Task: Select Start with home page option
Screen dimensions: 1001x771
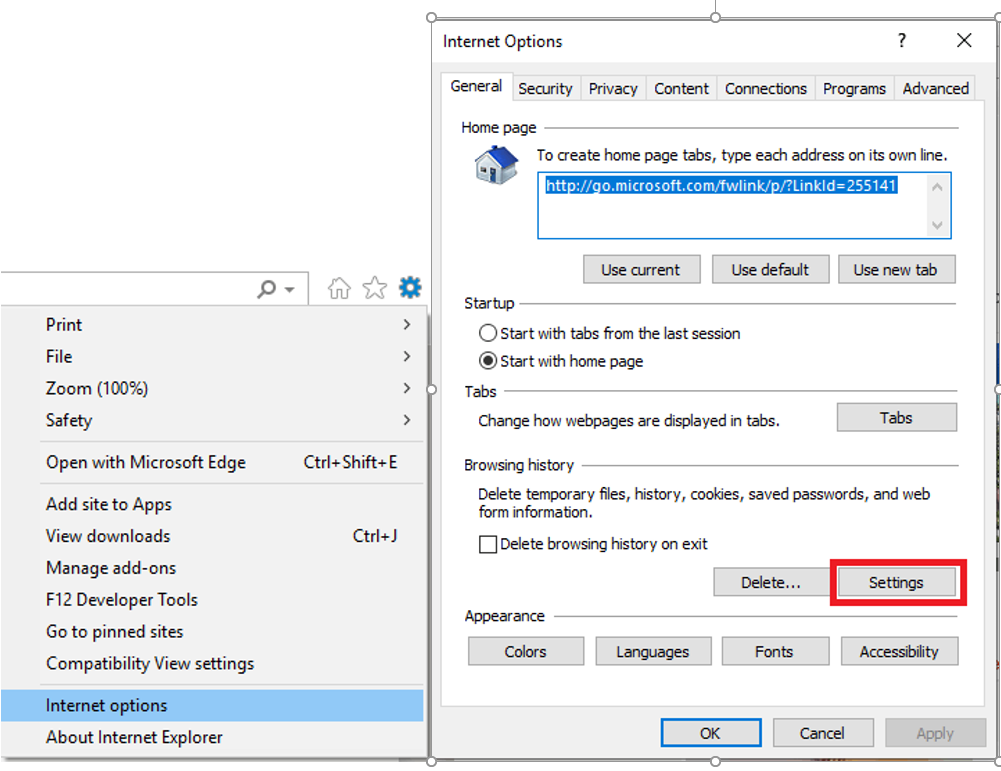Action: pyautogui.click(x=488, y=361)
